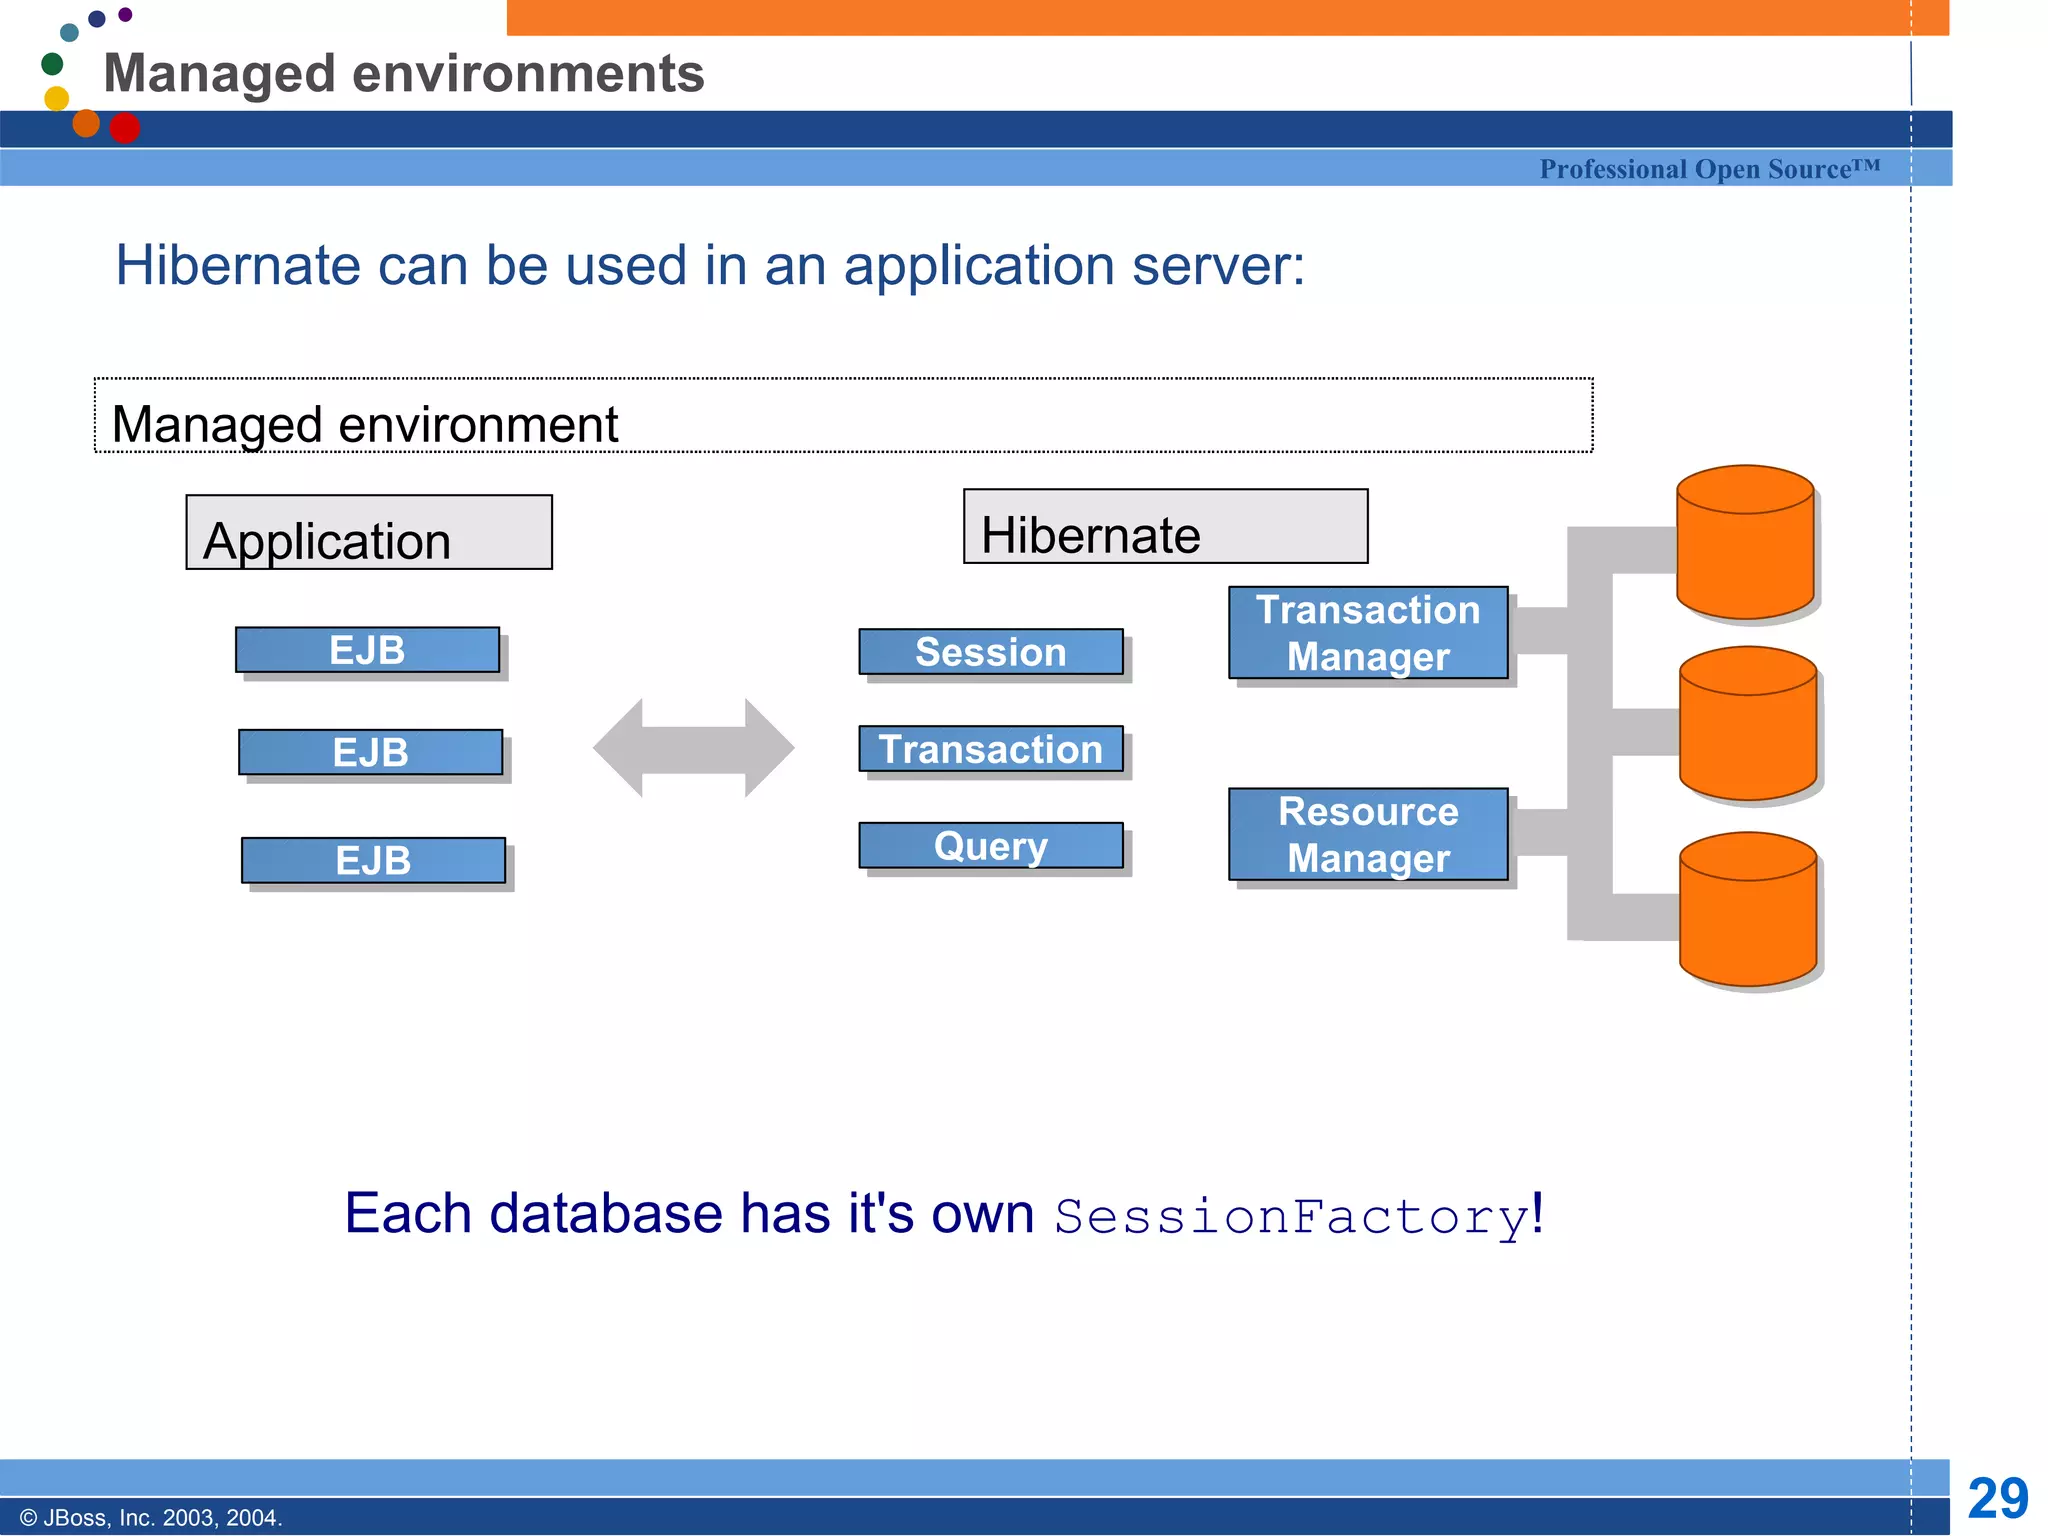Click the Managed environment dotted box

[x=843, y=416]
